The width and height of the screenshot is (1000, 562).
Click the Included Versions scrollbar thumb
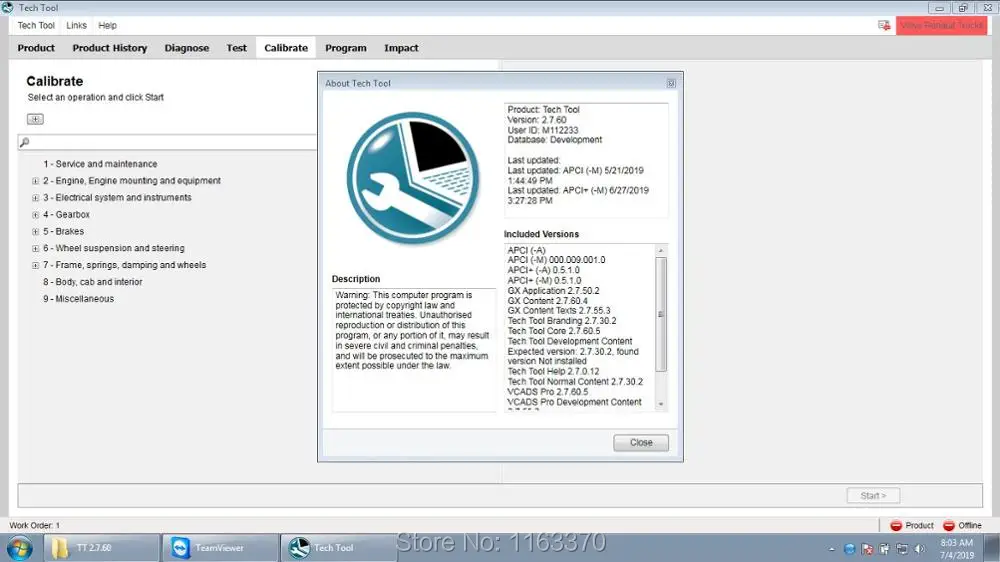coord(661,314)
